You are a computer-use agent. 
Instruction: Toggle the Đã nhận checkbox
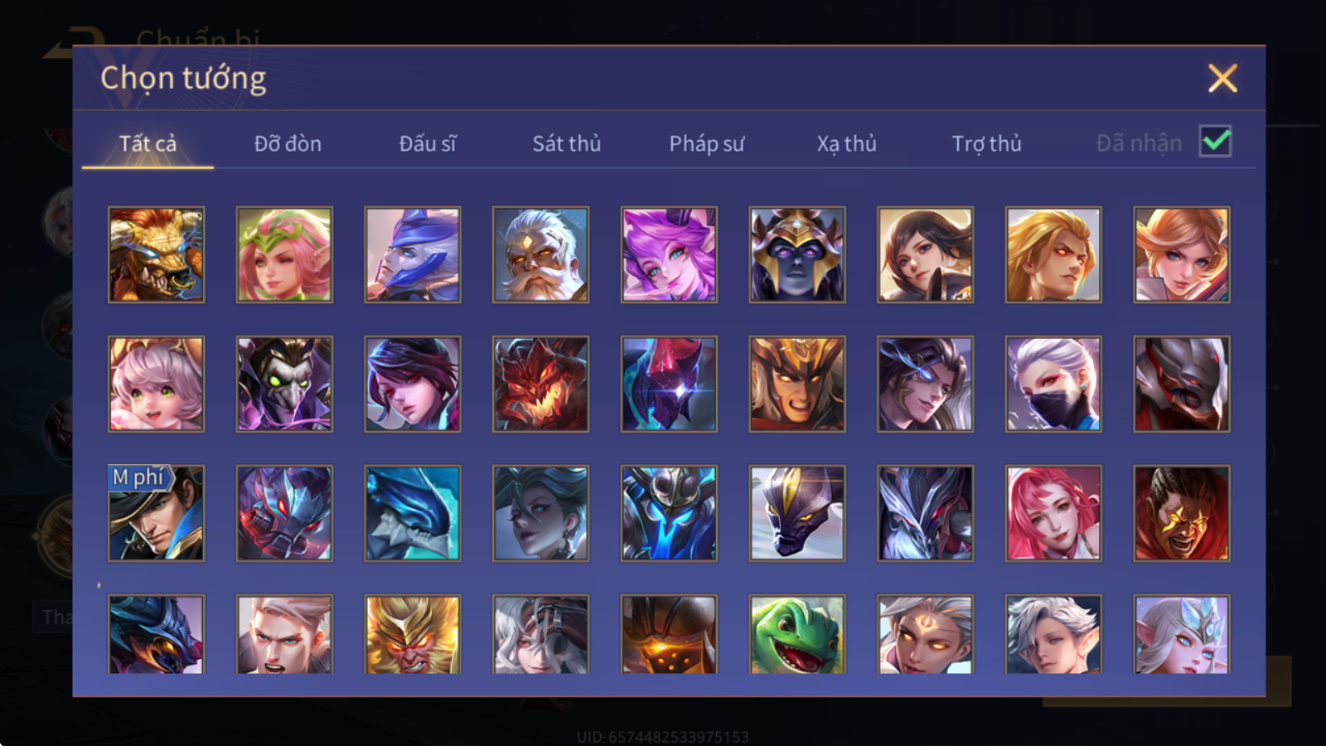click(1215, 142)
